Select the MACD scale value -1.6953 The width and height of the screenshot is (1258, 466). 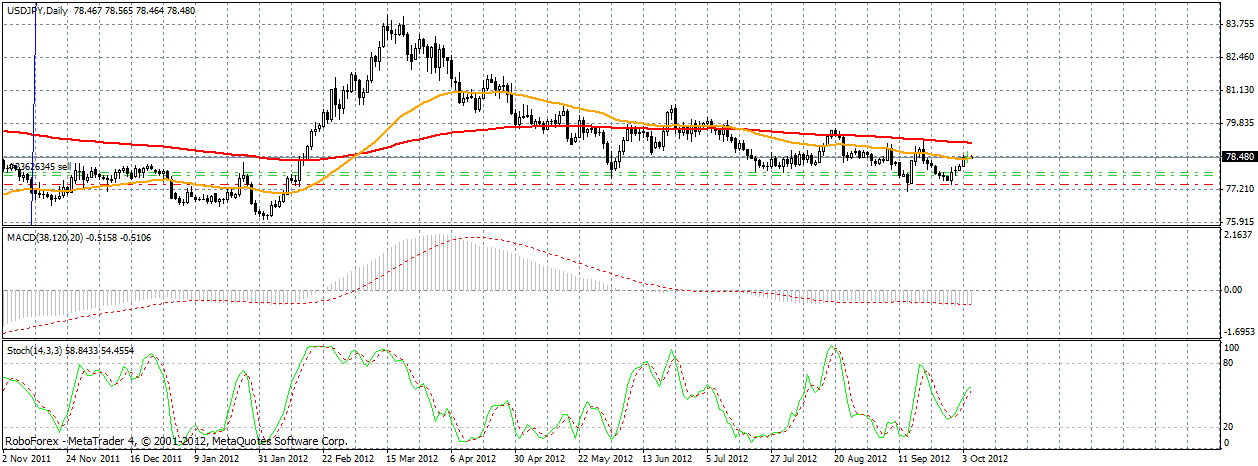pyautogui.click(x=1238, y=331)
